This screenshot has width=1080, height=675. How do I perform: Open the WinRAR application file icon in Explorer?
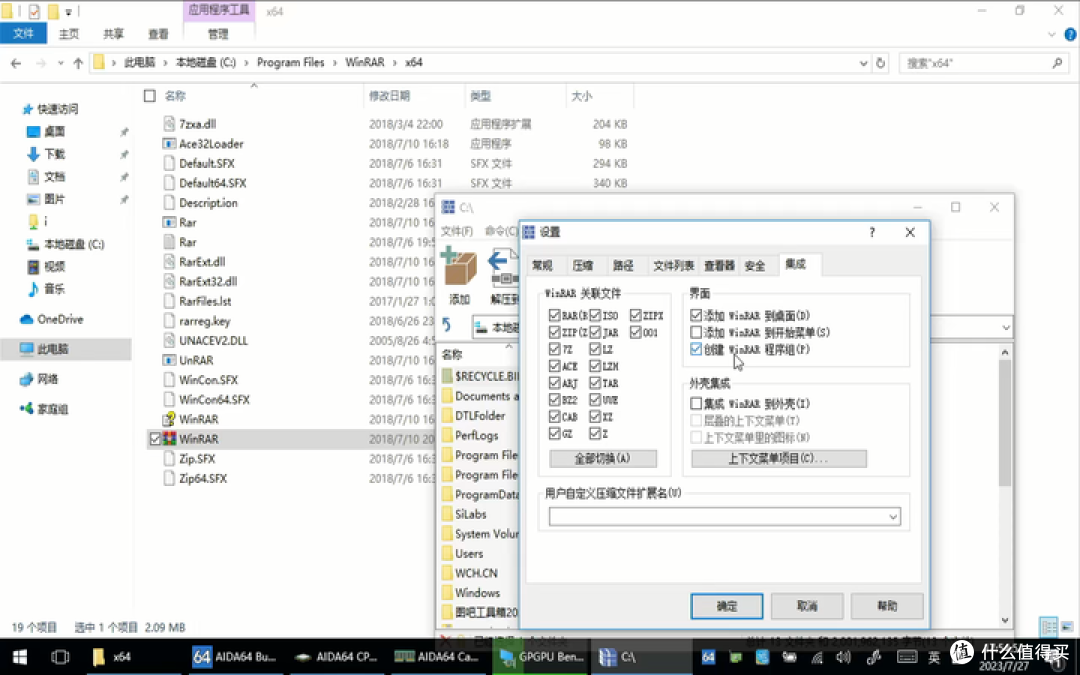[169, 439]
